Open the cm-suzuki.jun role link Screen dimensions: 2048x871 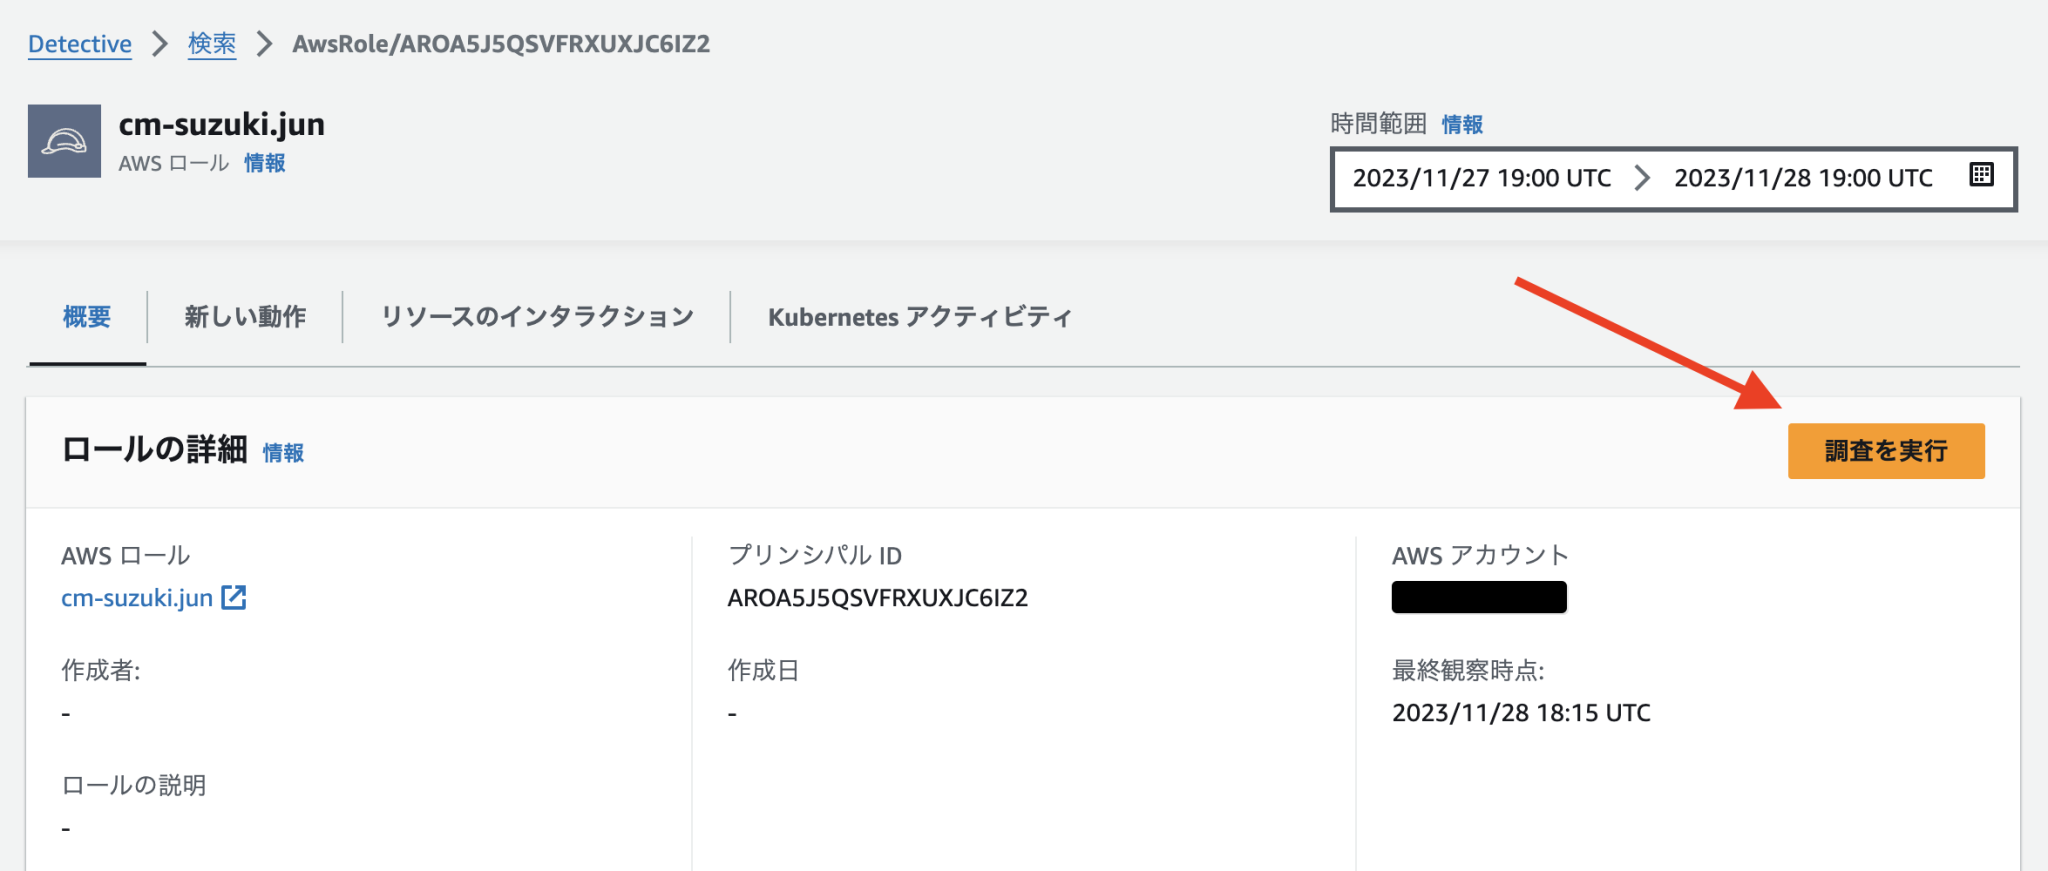(136, 598)
